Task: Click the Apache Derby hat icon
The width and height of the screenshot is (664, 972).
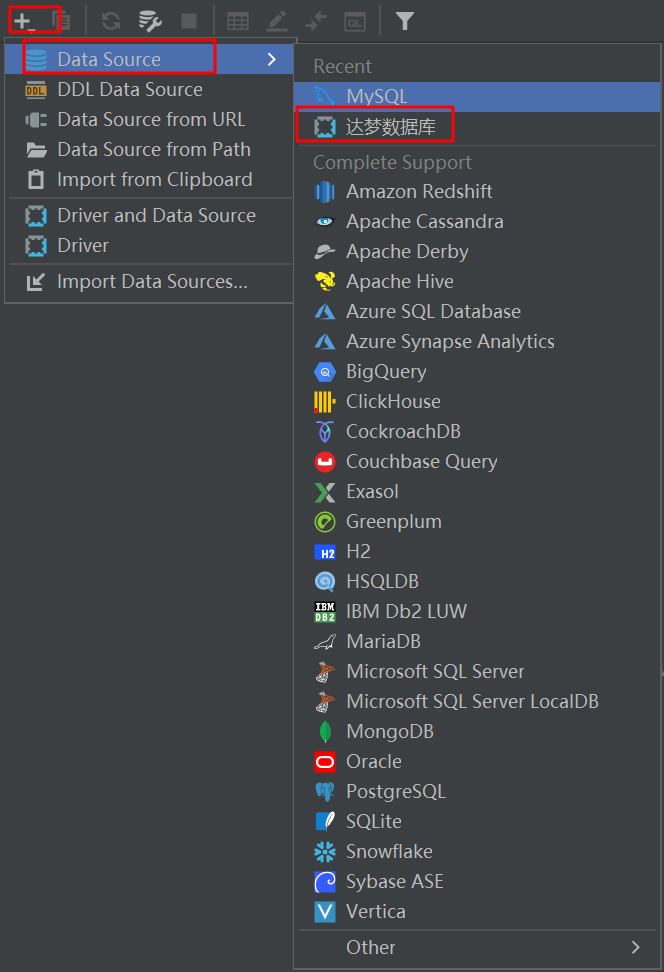Action: tap(325, 252)
